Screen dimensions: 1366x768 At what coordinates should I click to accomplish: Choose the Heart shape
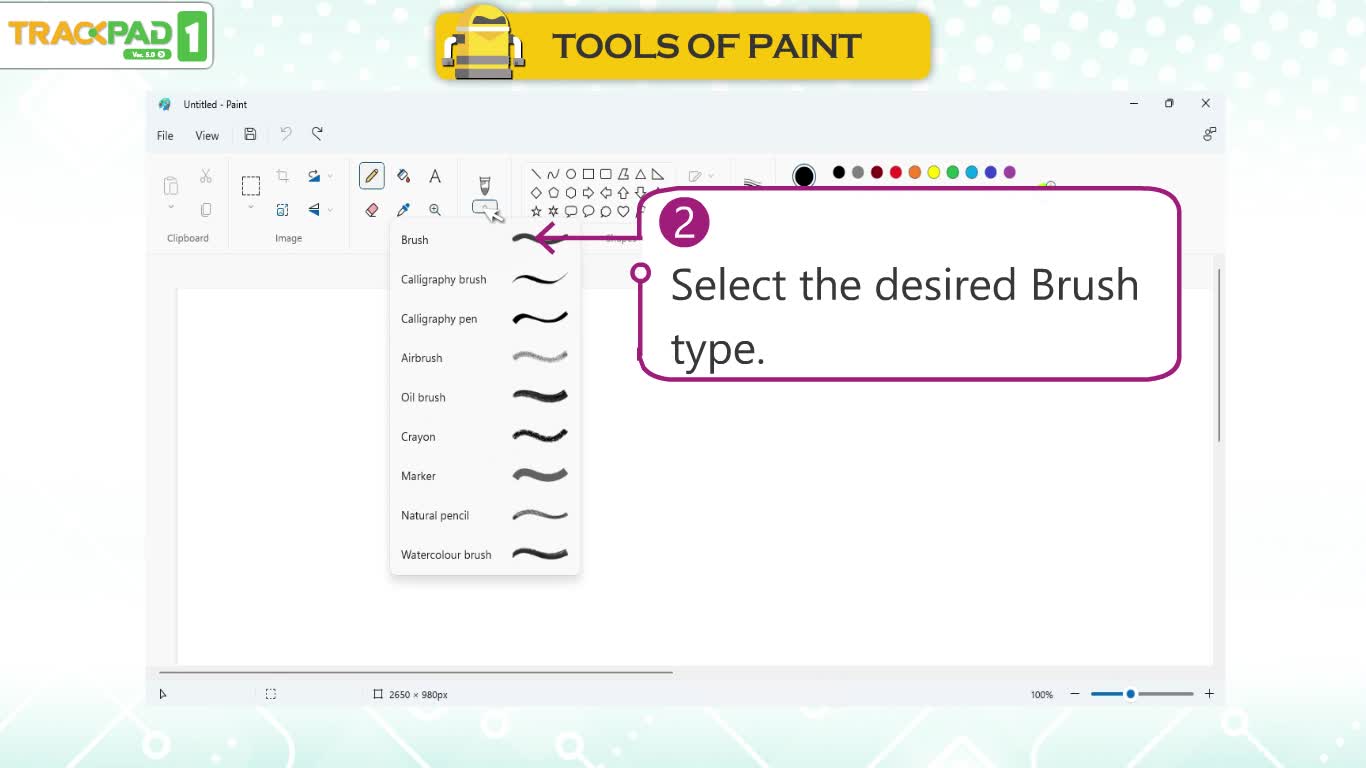click(623, 211)
